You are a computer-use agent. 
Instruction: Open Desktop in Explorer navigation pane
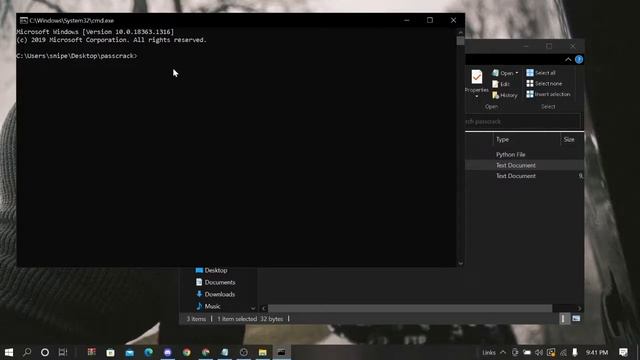coord(211,270)
